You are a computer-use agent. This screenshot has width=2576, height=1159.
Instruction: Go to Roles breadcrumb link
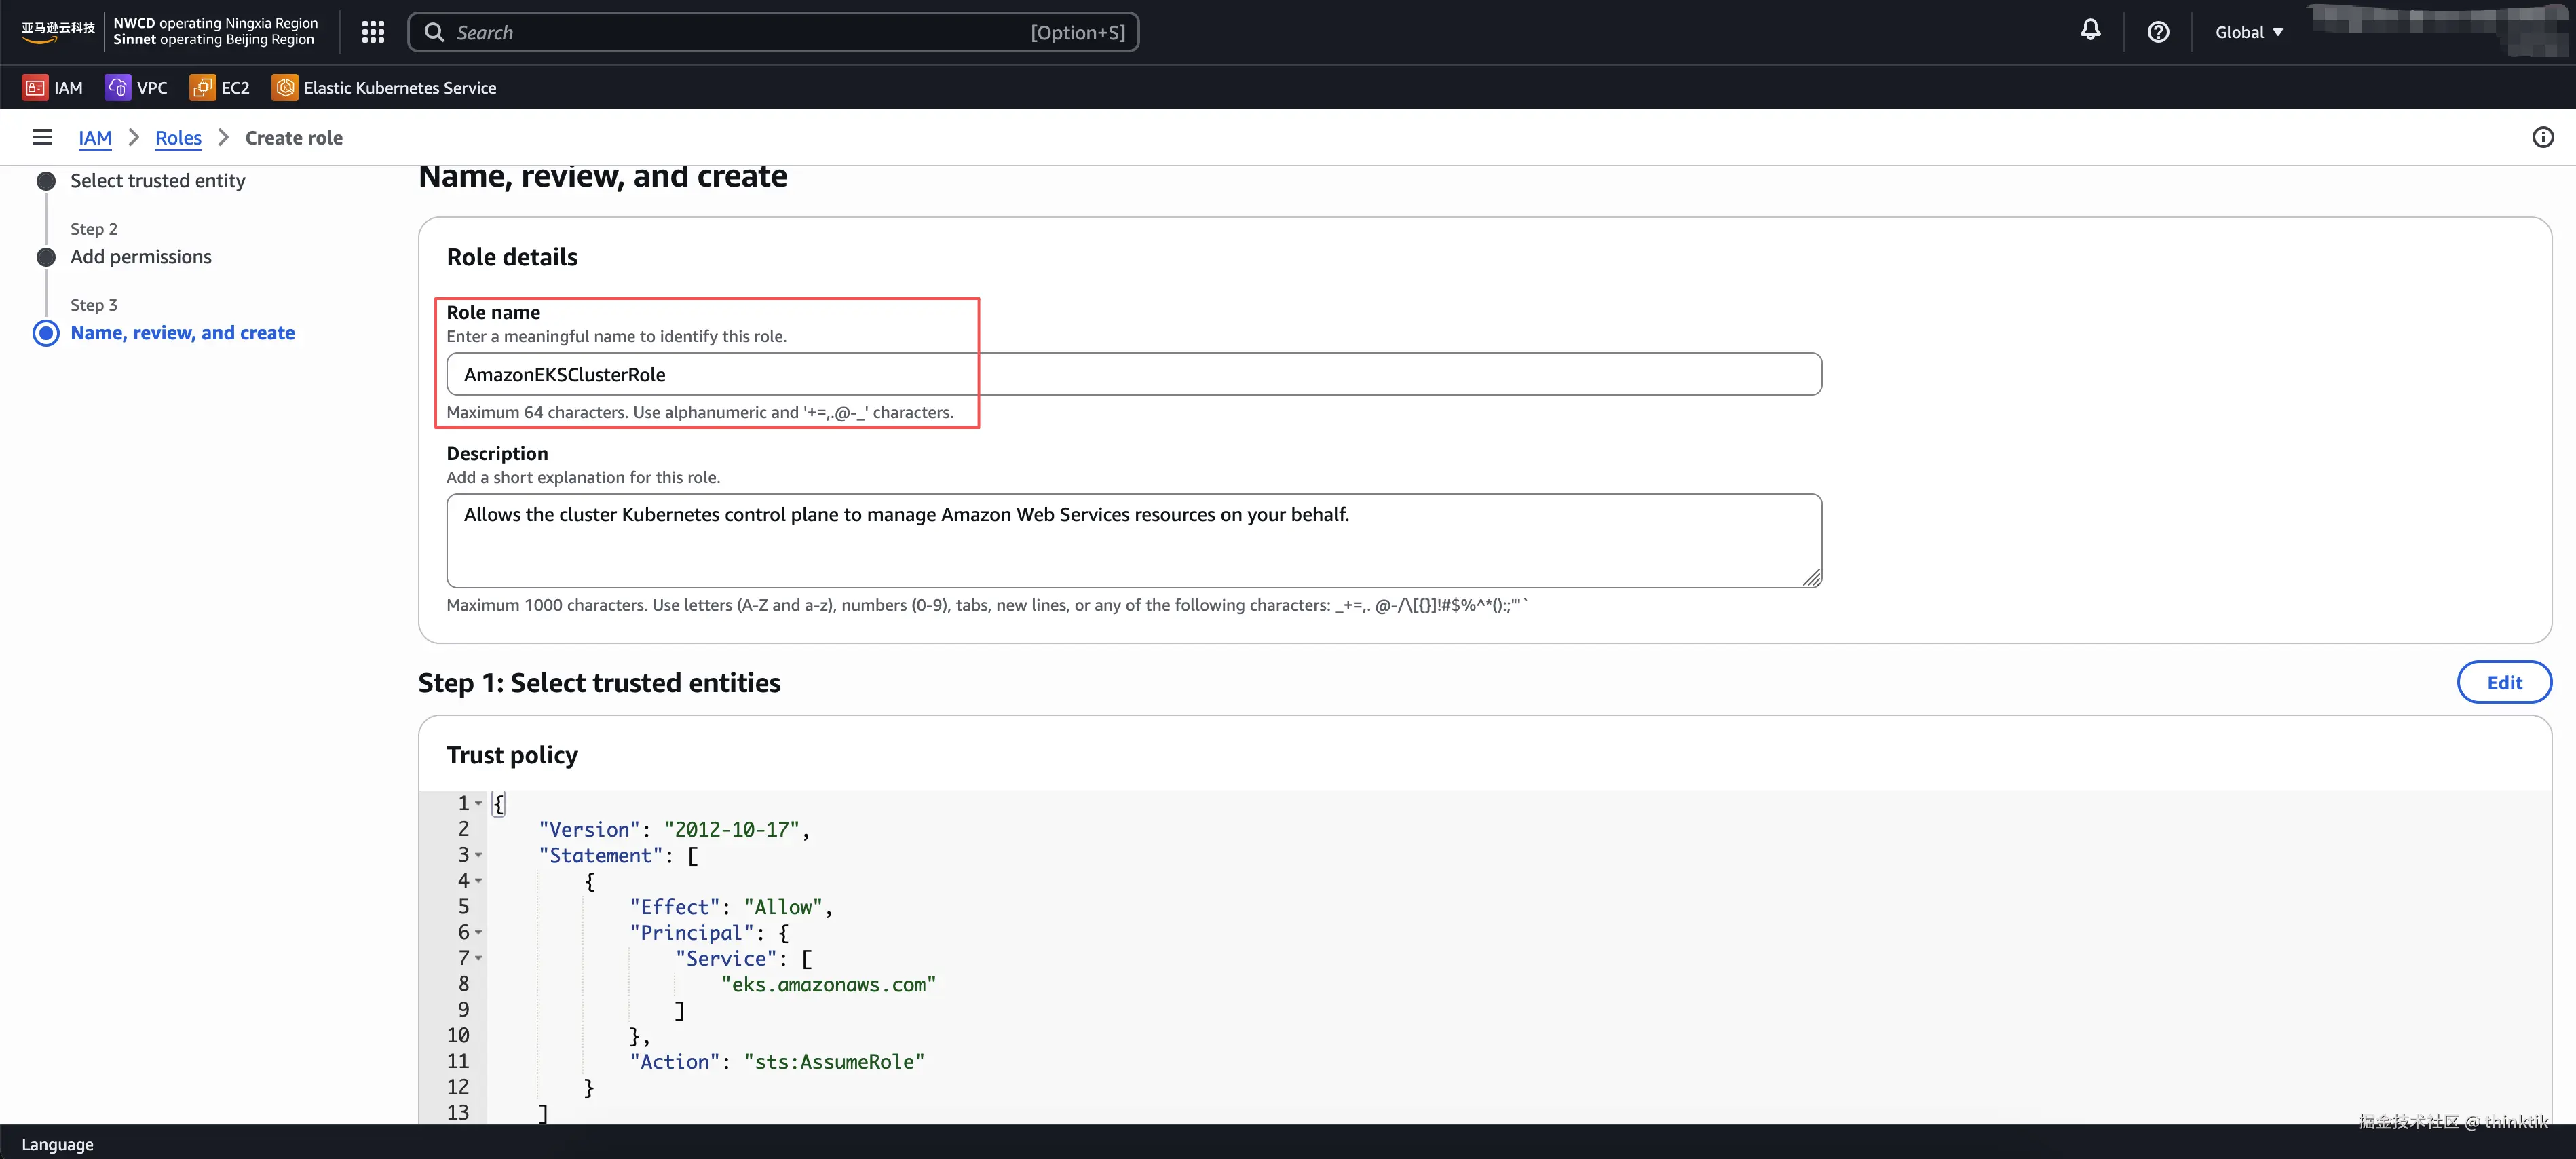click(178, 138)
